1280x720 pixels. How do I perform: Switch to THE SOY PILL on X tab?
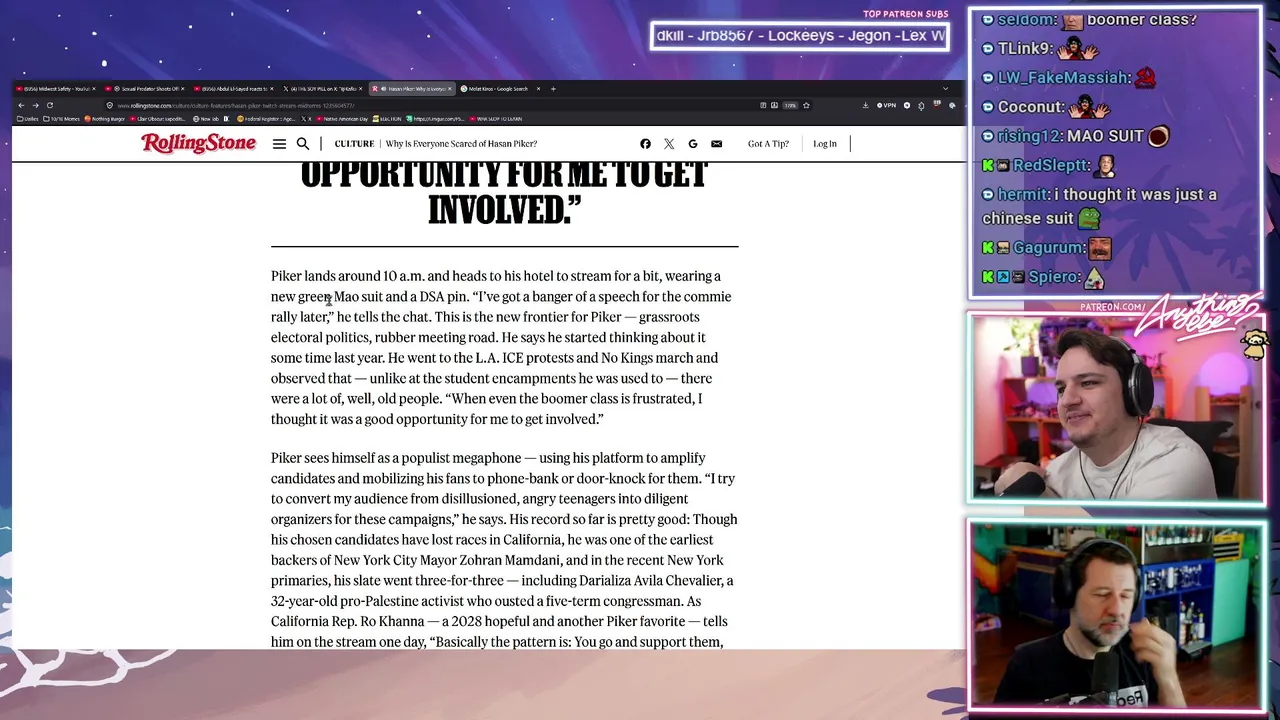[x=322, y=89]
